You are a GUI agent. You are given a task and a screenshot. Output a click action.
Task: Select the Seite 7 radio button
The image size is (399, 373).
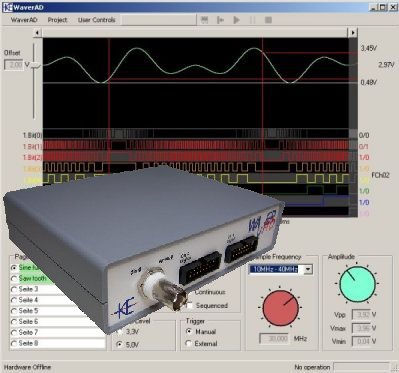coord(14,333)
